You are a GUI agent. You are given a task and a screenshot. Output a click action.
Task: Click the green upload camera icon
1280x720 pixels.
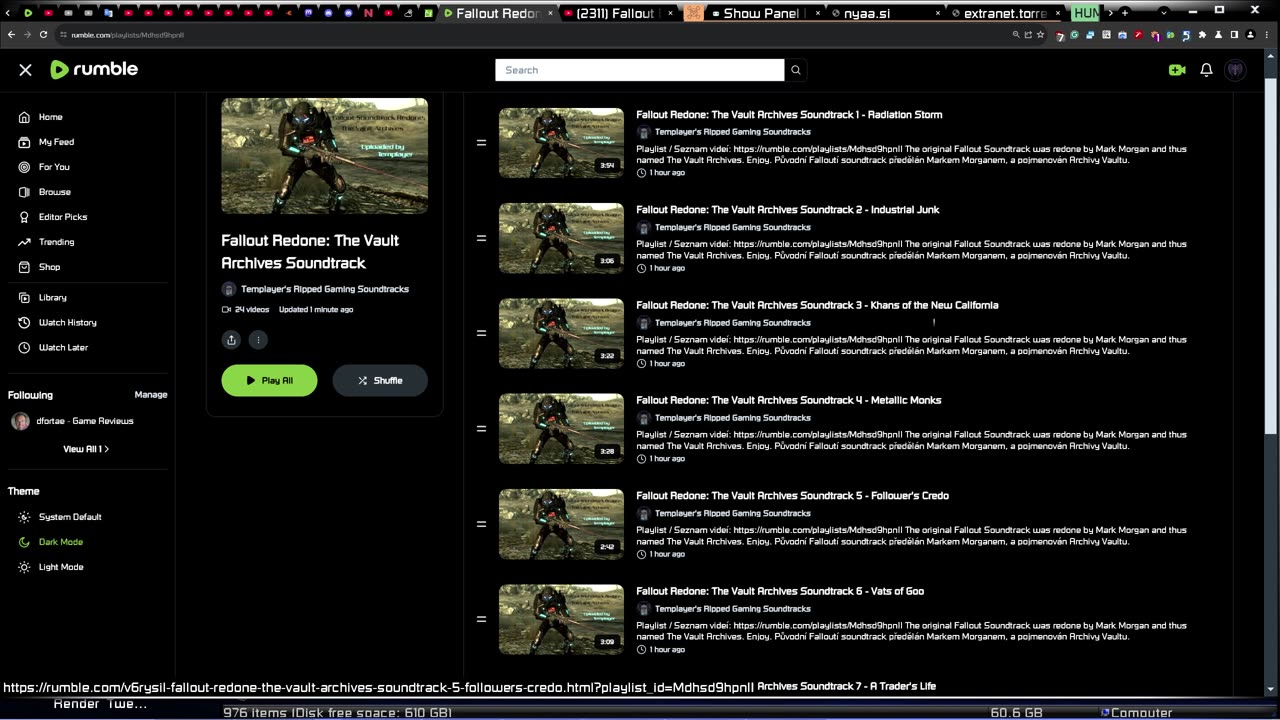coord(1177,70)
